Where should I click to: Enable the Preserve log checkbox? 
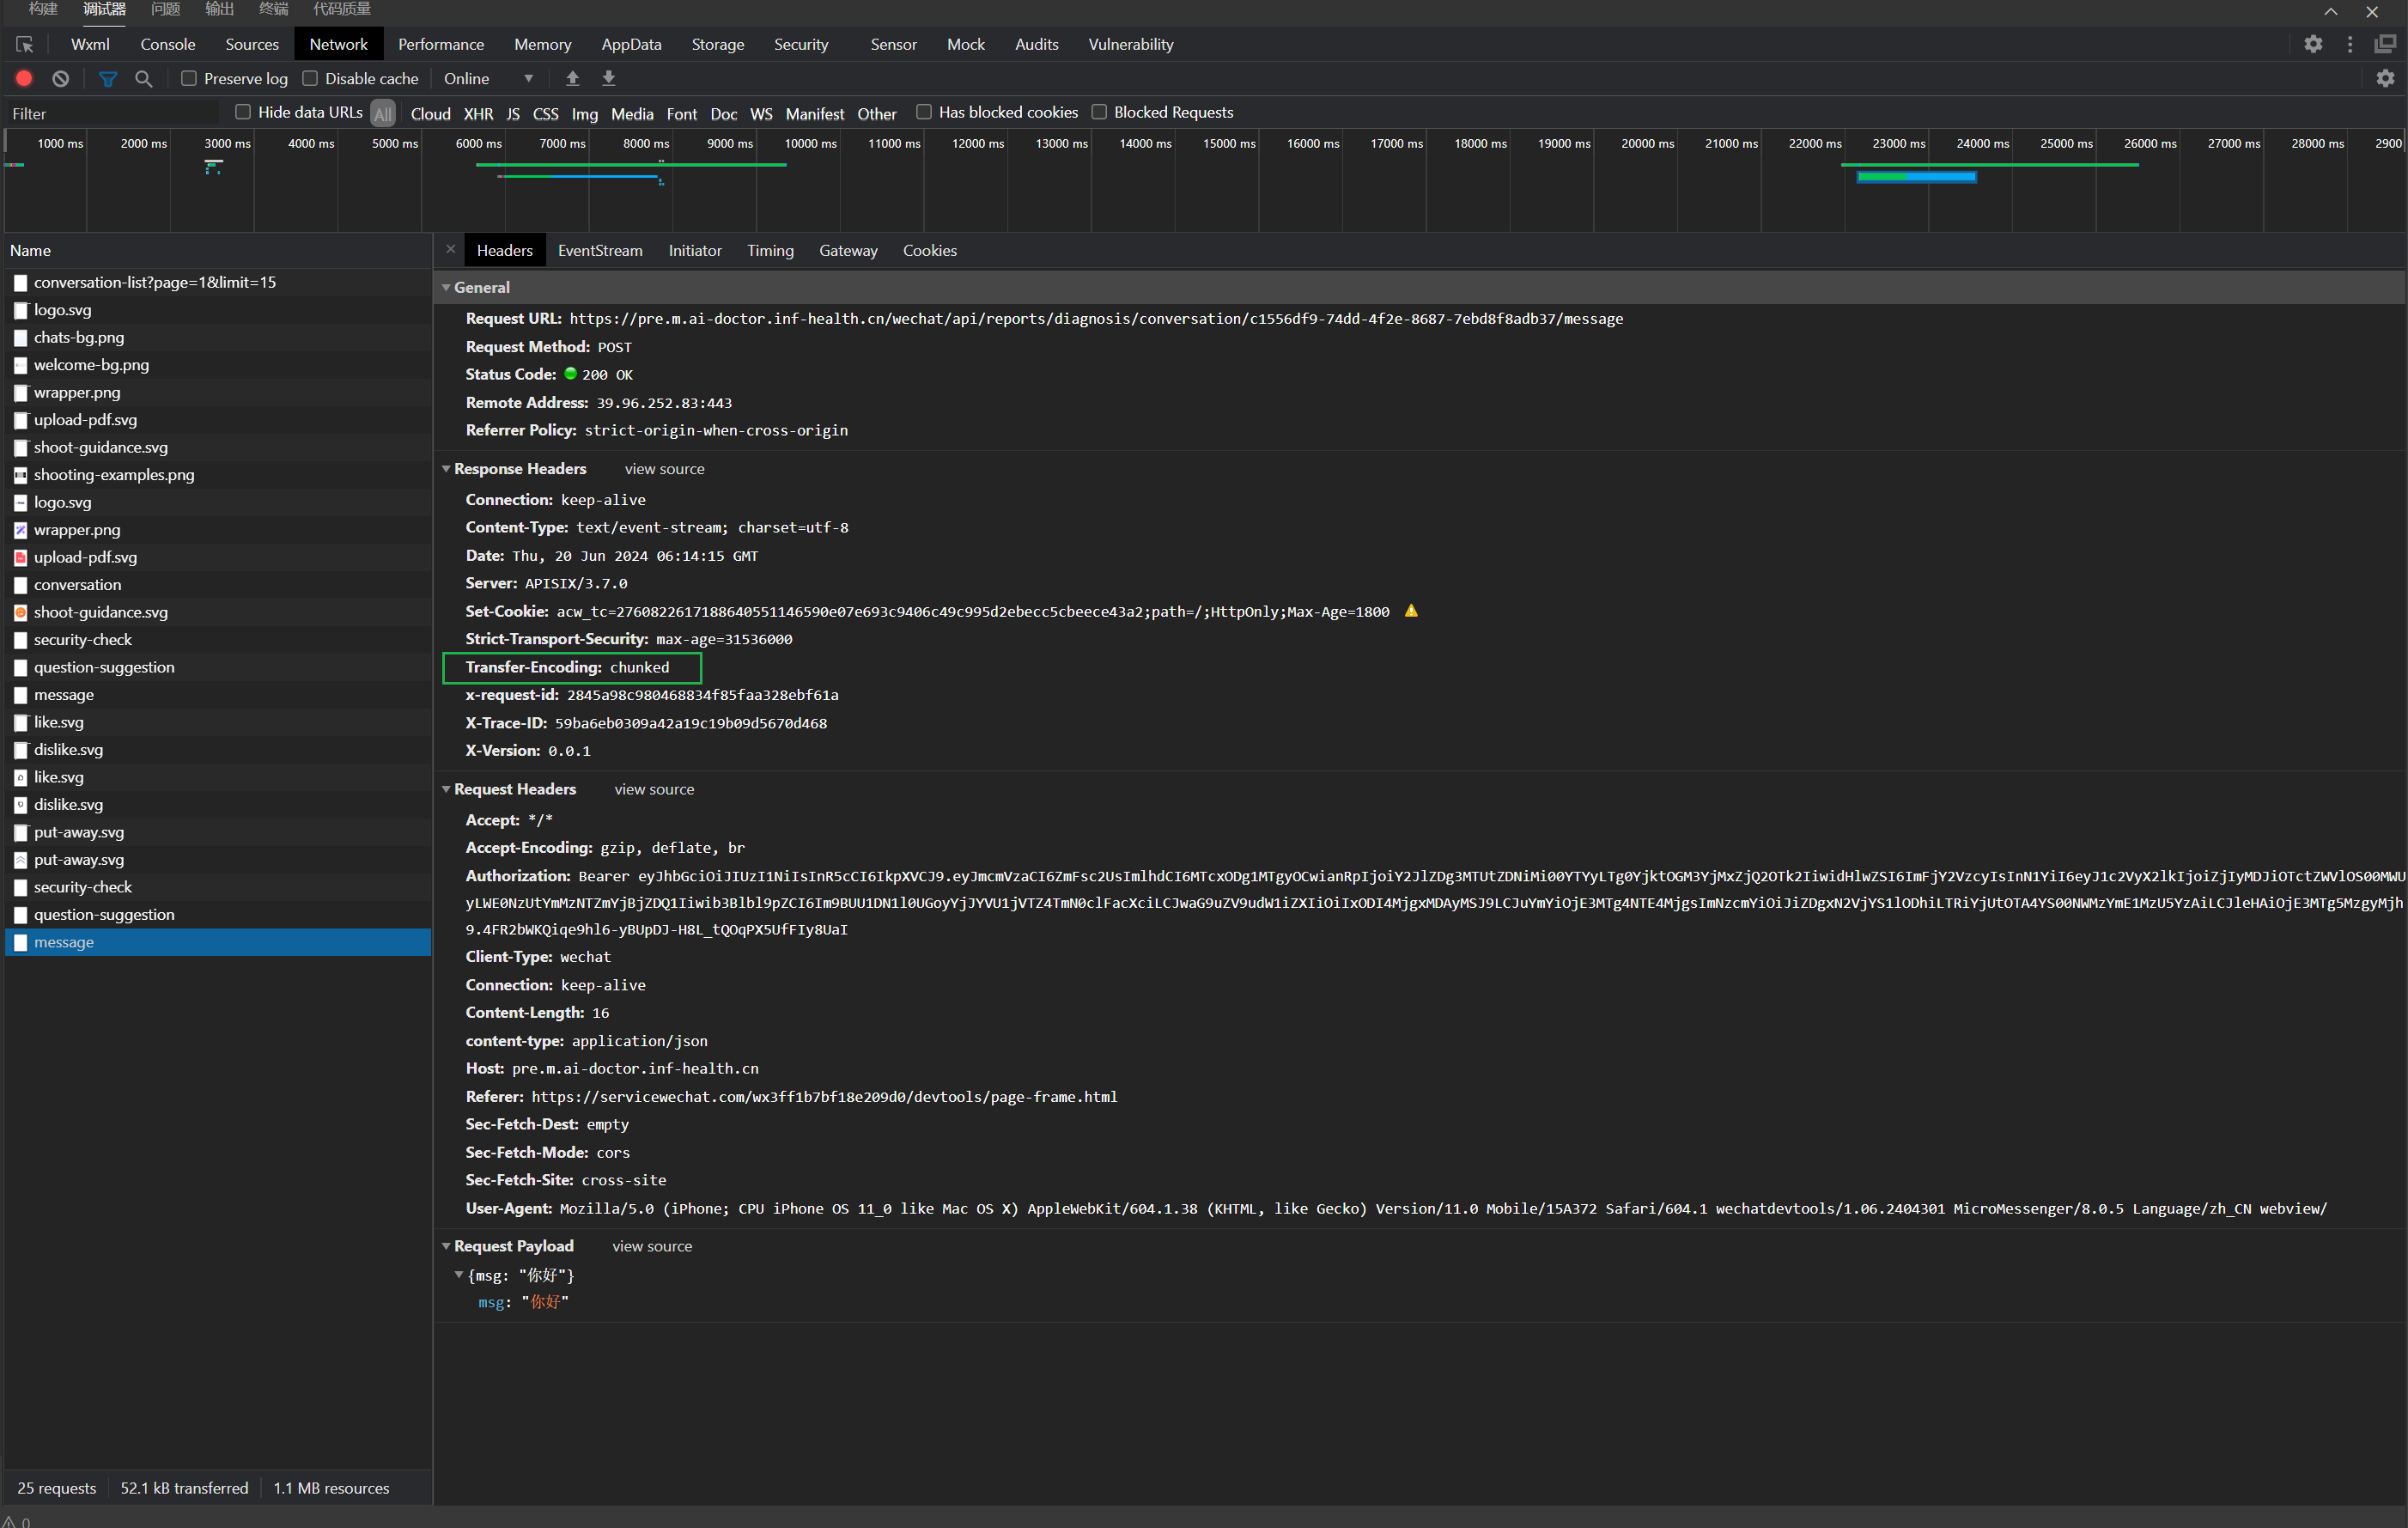[x=188, y=78]
